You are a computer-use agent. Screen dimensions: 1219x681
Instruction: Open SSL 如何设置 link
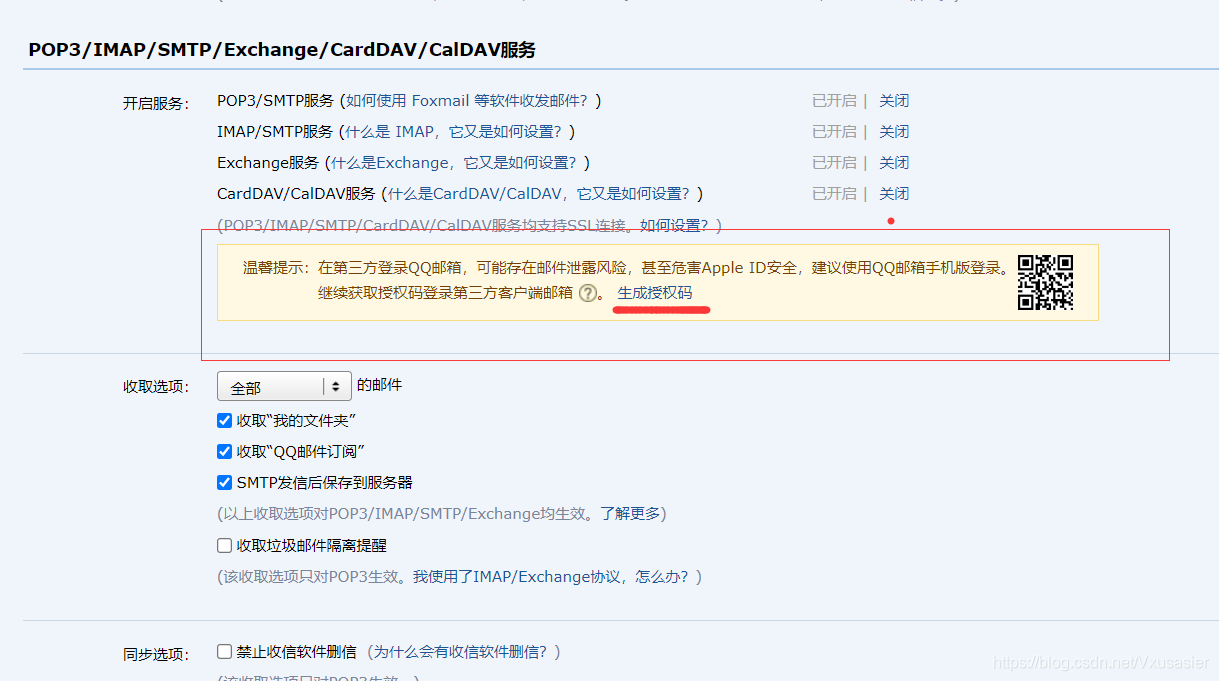[x=675, y=226]
